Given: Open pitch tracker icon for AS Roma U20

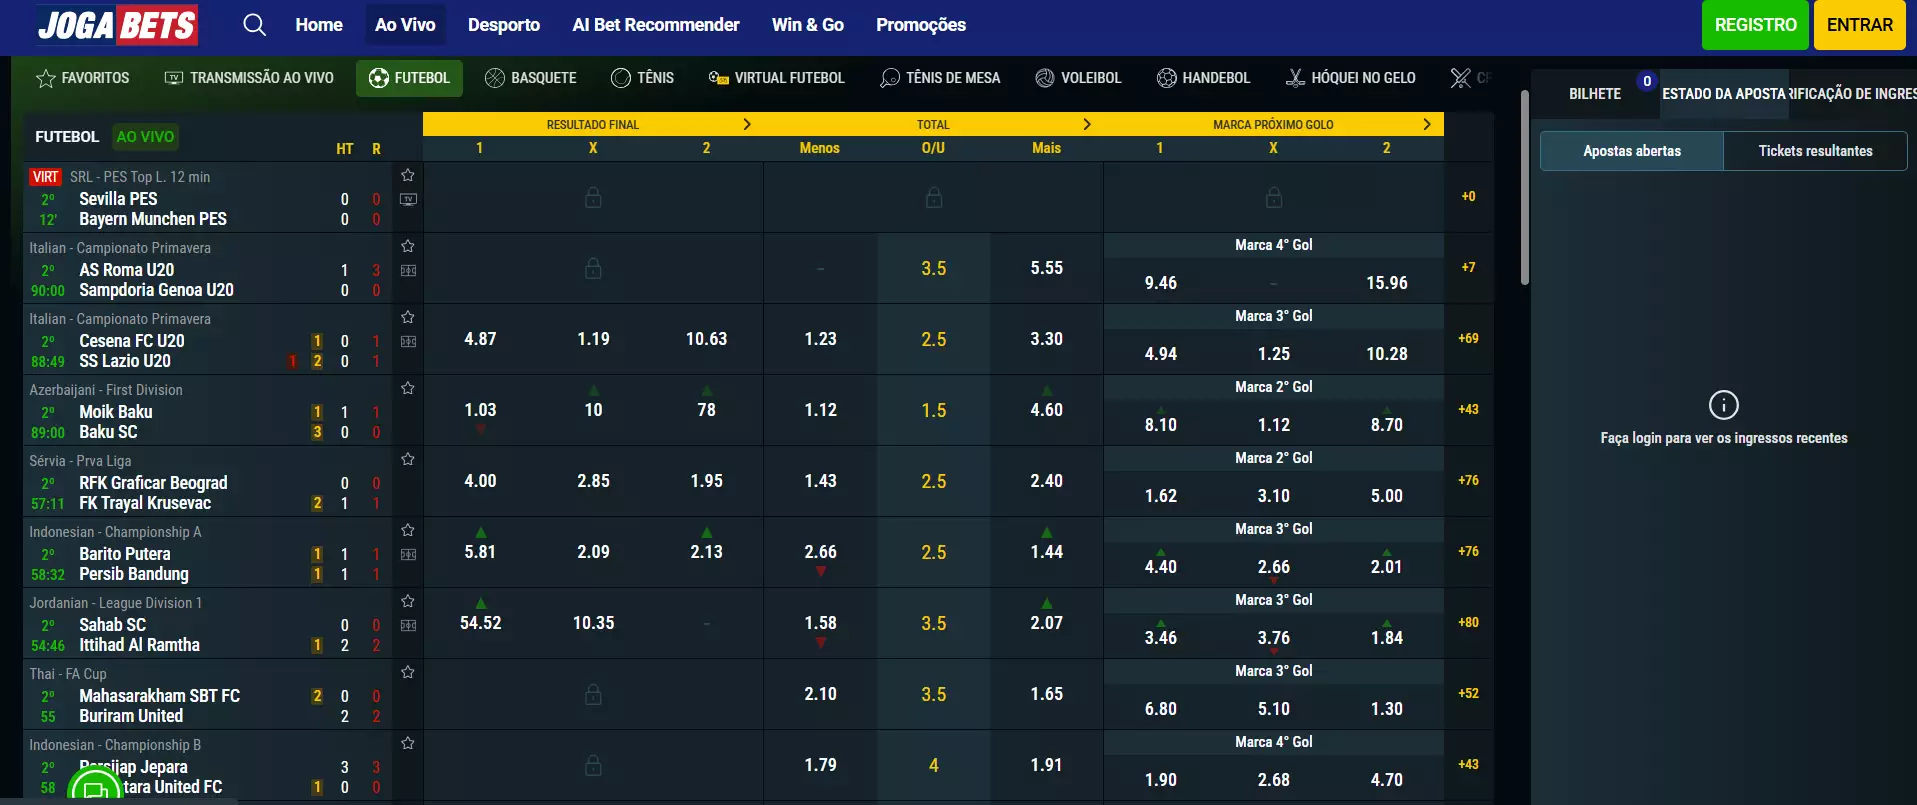Looking at the screenshot, I should click(408, 270).
